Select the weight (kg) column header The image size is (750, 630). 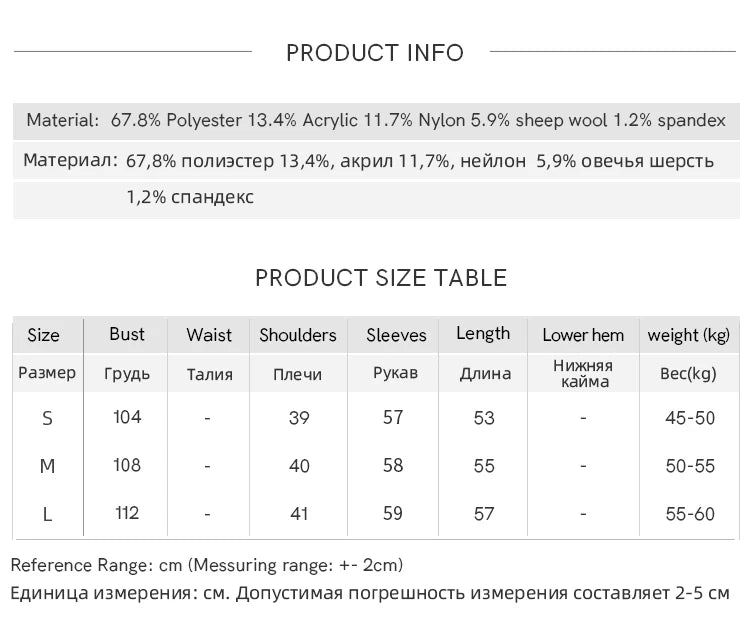pos(689,335)
